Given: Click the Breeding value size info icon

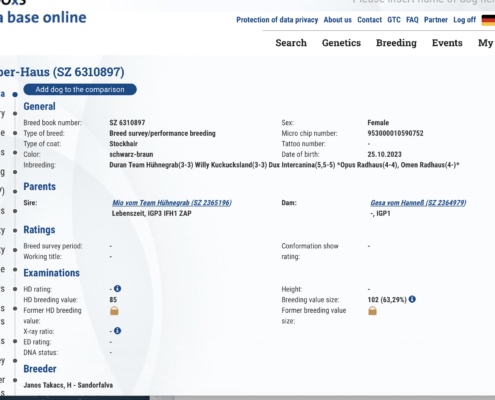Looking at the screenshot, I should tap(412, 299).
